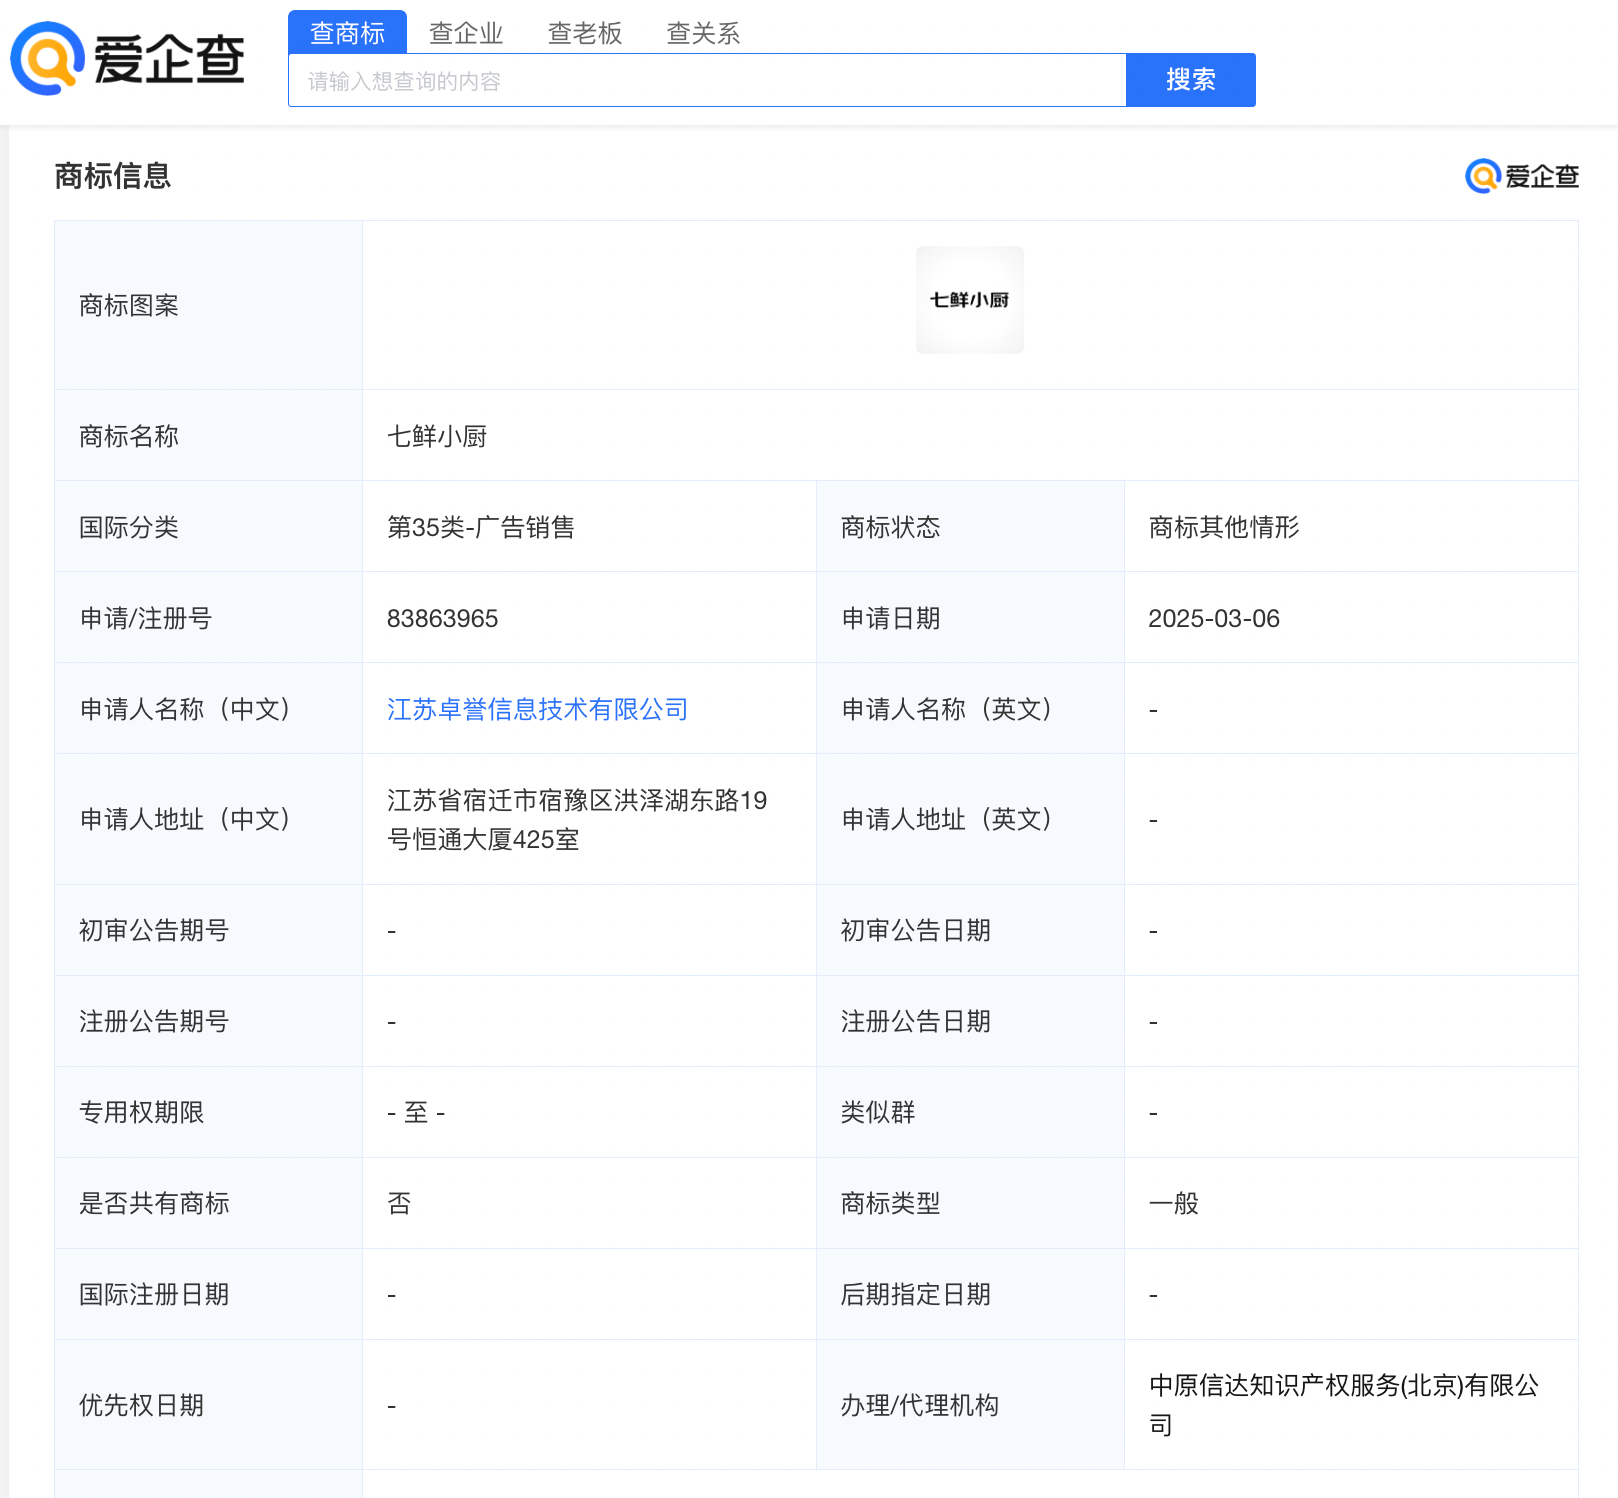The width and height of the screenshot is (1618, 1498).
Task: Click the 申请/注册号 row label
Action: 146,618
